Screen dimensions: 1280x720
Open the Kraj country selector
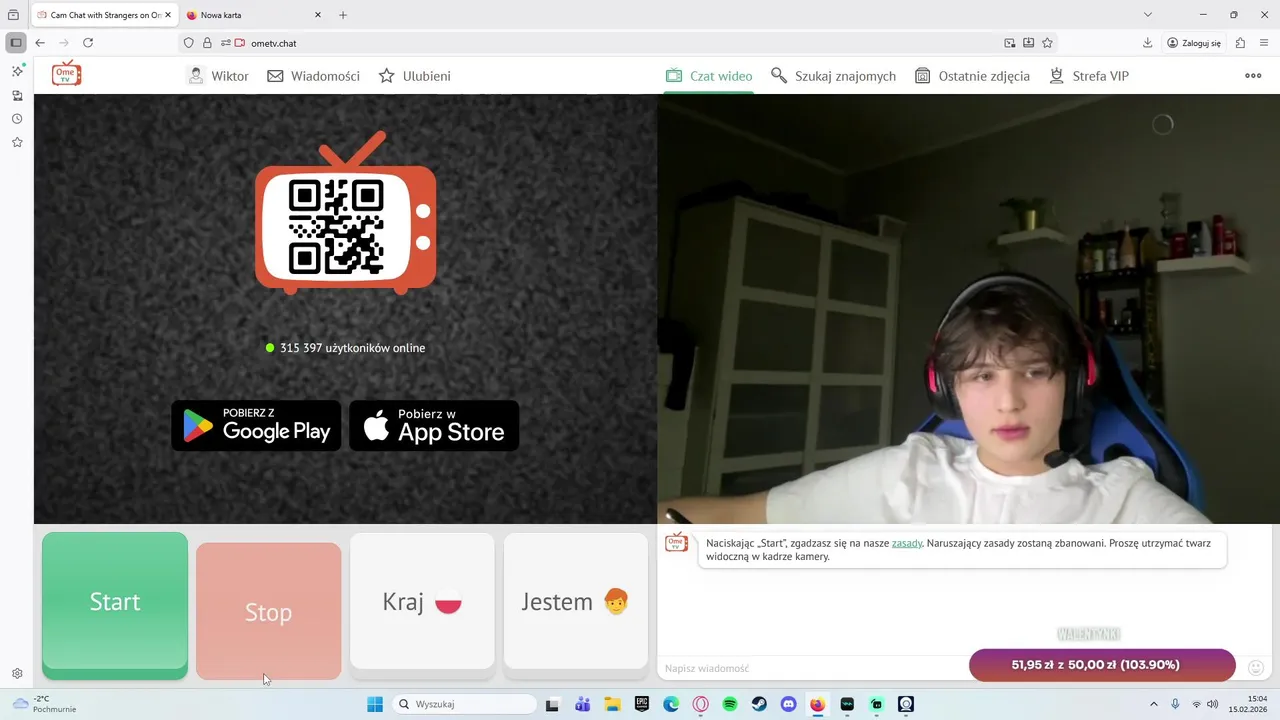[422, 601]
